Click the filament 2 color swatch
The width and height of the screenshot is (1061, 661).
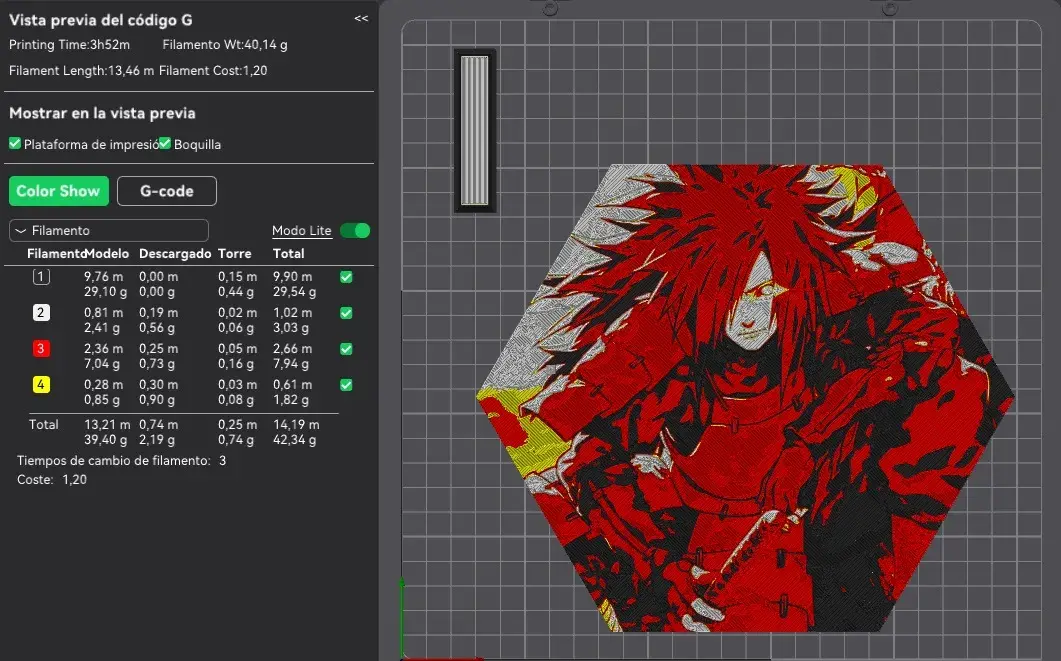(40, 312)
